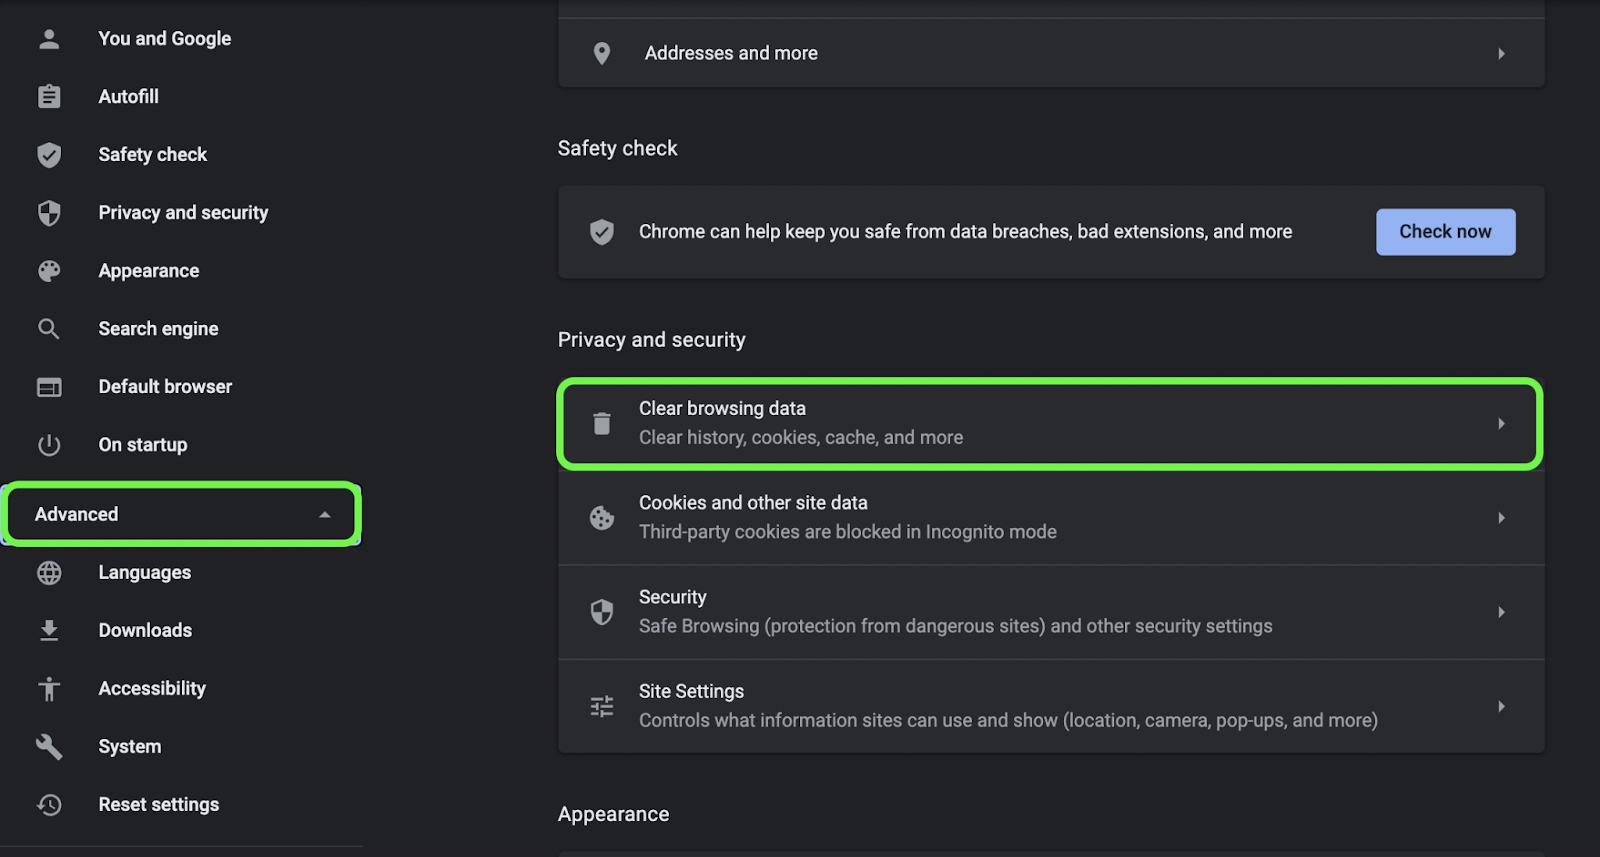The image size is (1600, 857).
Task: Click the Check now button
Action: 1445,232
